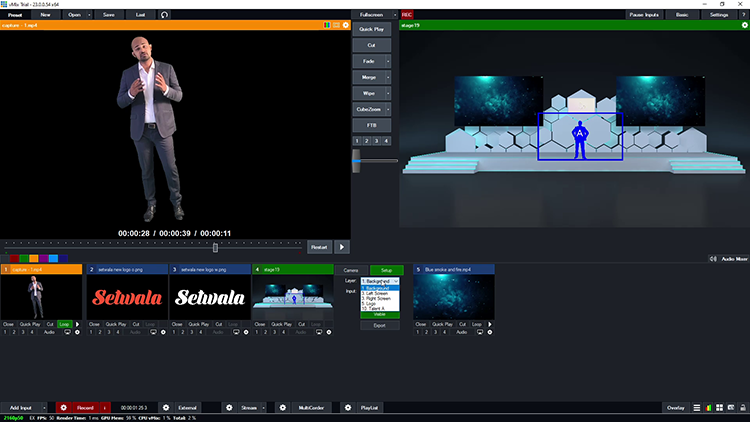Click the undo arrow icon next to Last

[x=165, y=15]
